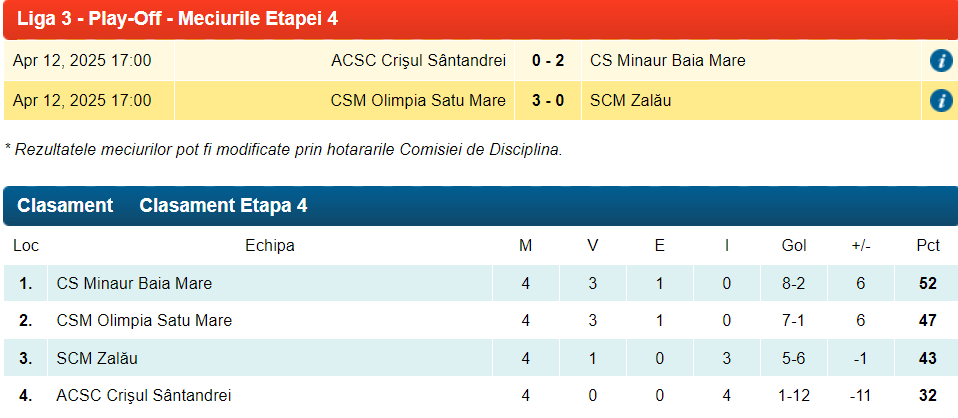Select CSM Olimpia Satu Mare in standings
Viewport: 958px width, 418px height.
coord(144,321)
